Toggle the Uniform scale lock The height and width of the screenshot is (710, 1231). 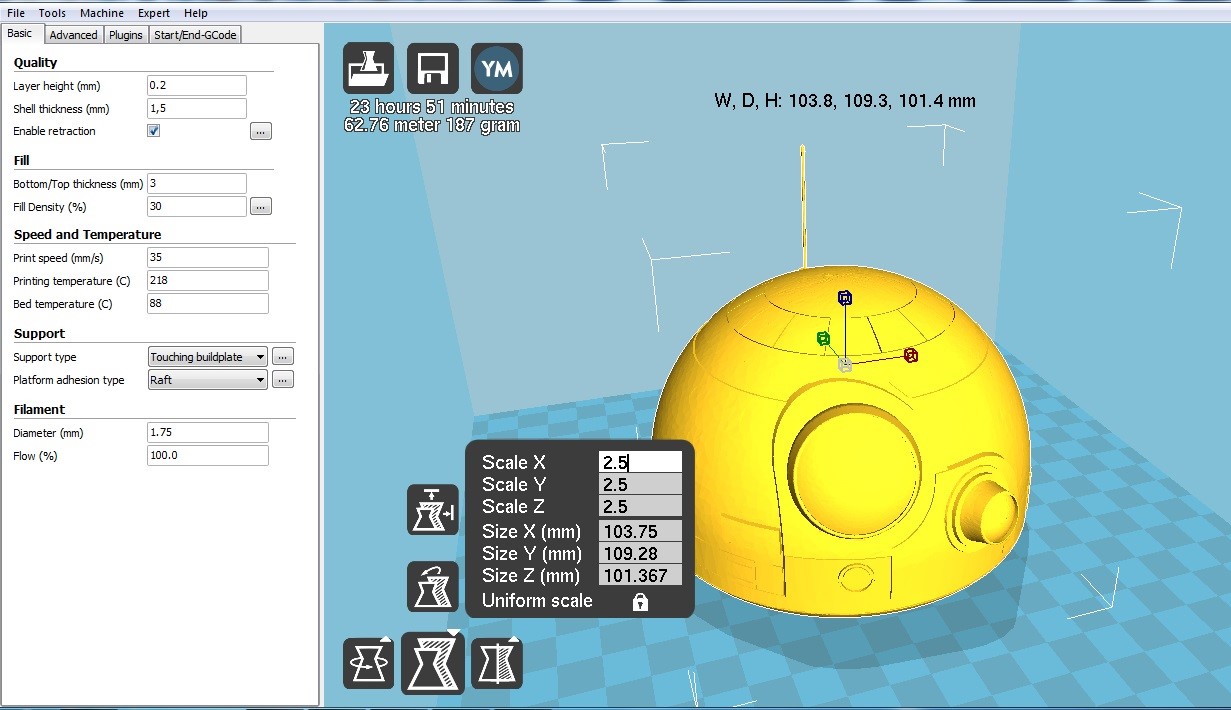(x=638, y=600)
